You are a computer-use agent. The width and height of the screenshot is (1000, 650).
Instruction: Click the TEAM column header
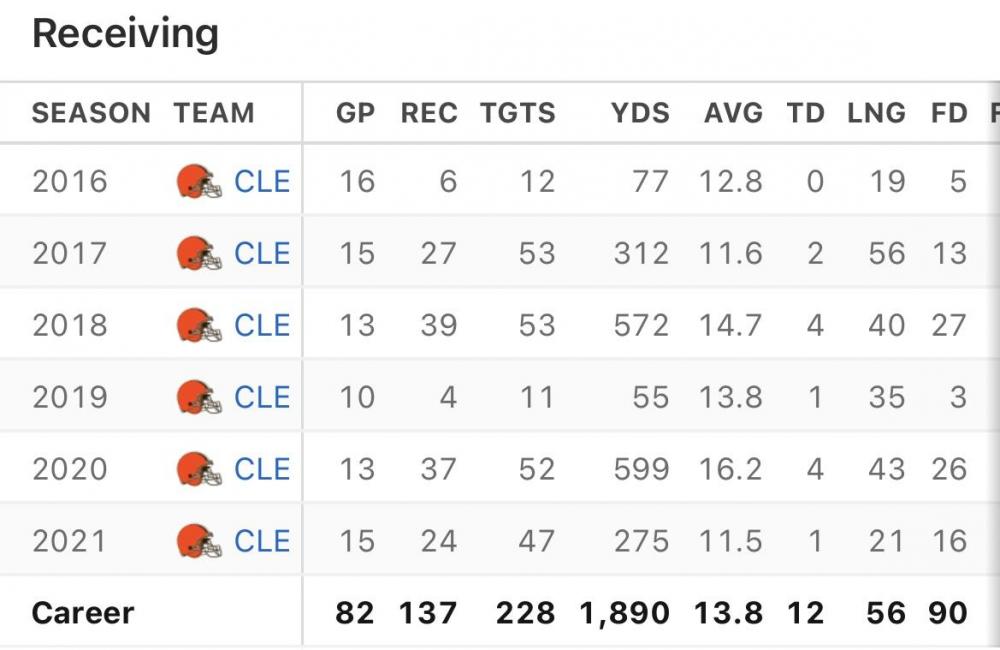coord(214,113)
